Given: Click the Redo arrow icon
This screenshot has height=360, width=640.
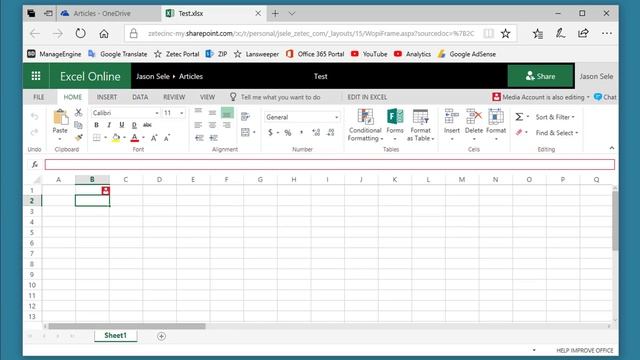Looking at the screenshot, I should click(x=34, y=132).
